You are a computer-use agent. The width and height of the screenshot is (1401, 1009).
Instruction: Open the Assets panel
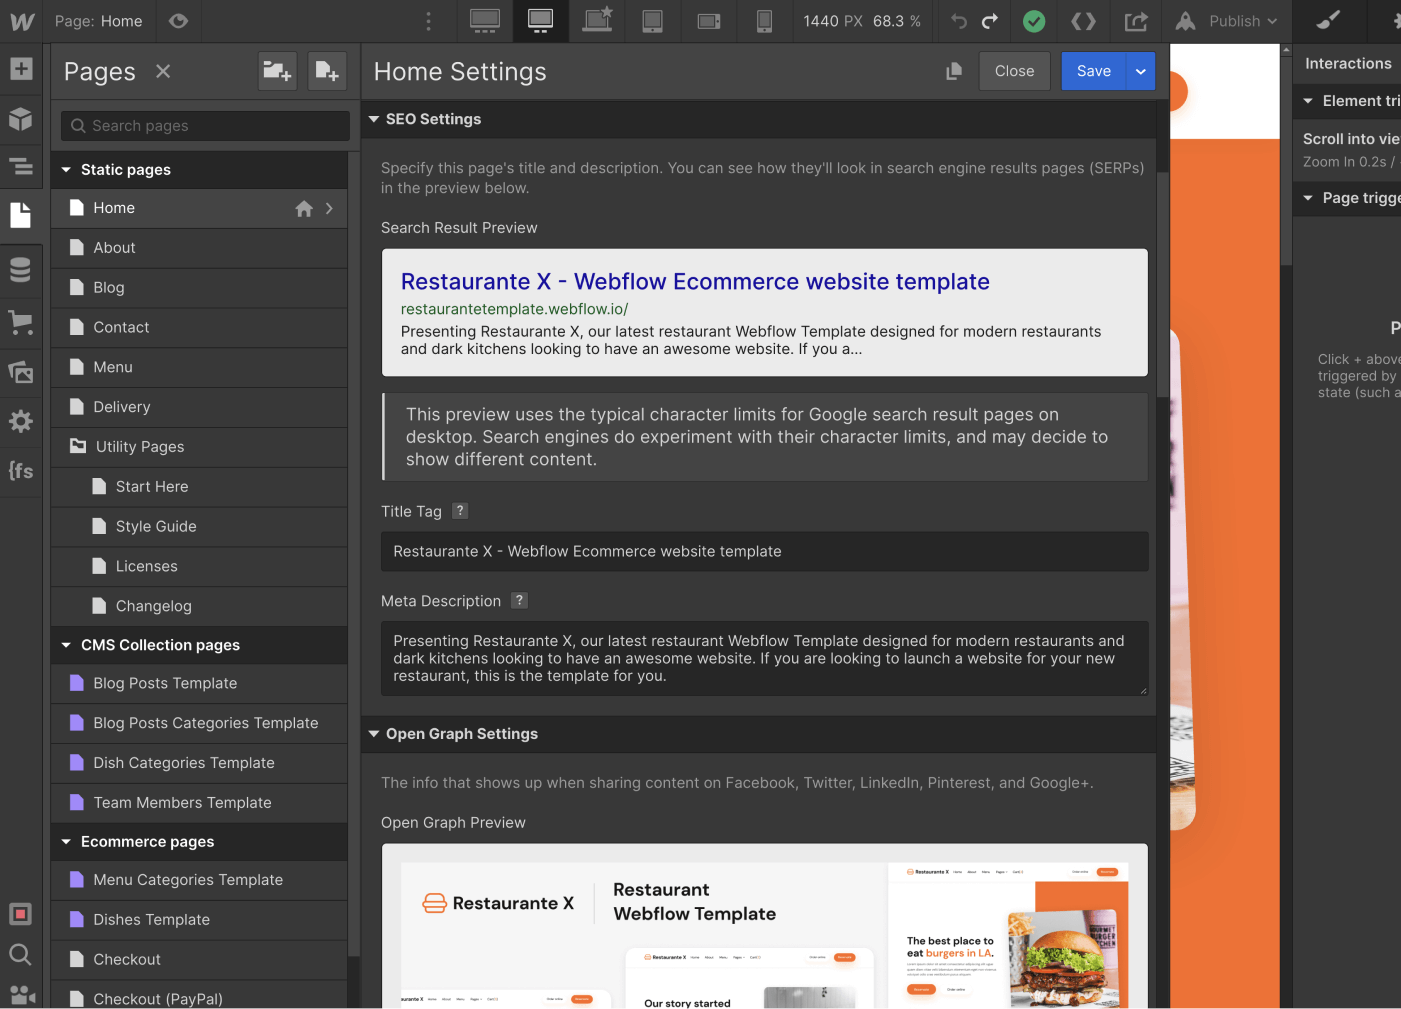click(21, 372)
